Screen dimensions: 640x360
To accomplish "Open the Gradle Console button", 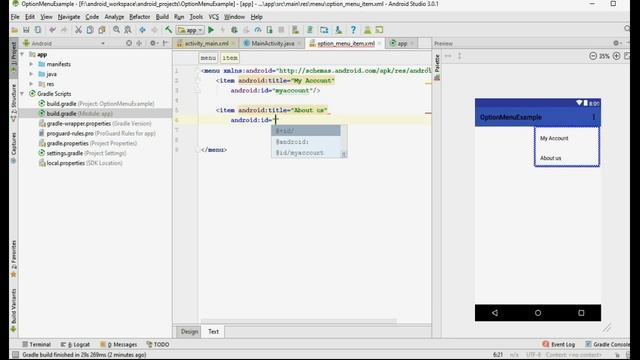I will (x=607, y=344).
